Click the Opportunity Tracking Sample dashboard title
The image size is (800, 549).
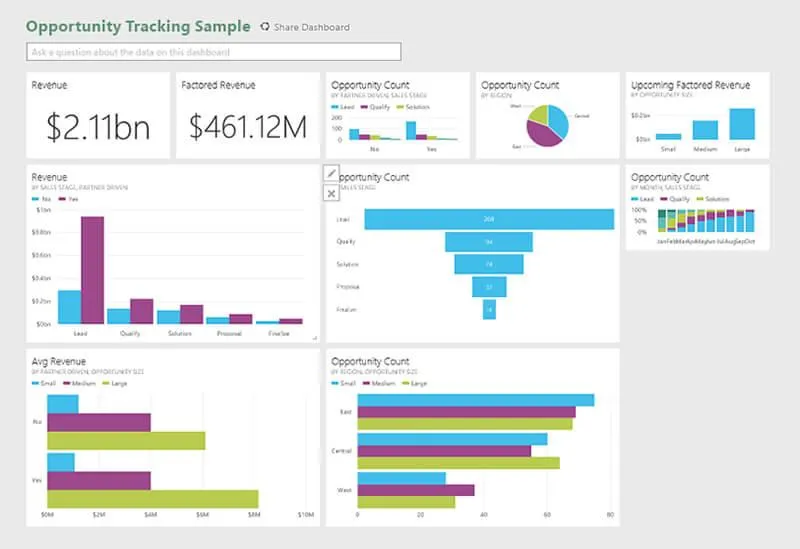coord(138,27)
